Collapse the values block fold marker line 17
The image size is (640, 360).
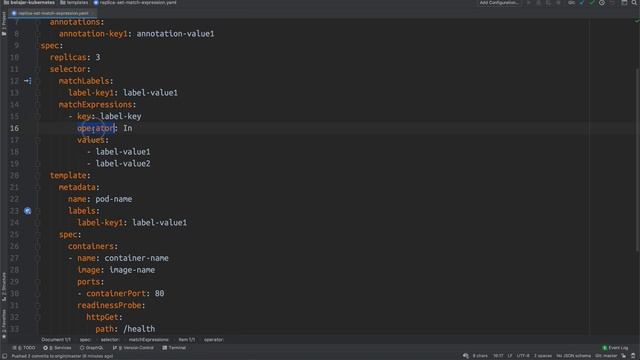[37, 140]
